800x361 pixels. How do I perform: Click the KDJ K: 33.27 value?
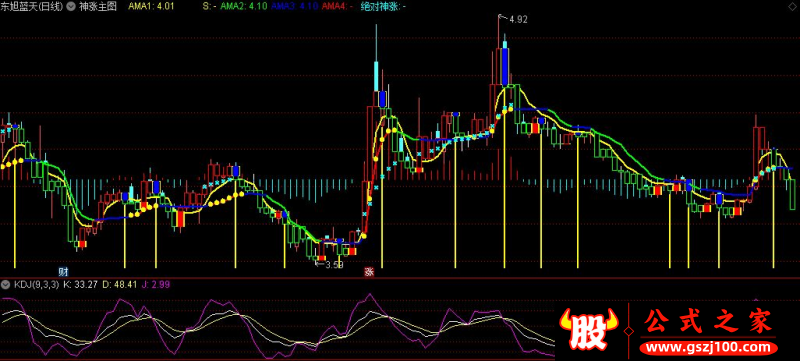click(81, 284)
